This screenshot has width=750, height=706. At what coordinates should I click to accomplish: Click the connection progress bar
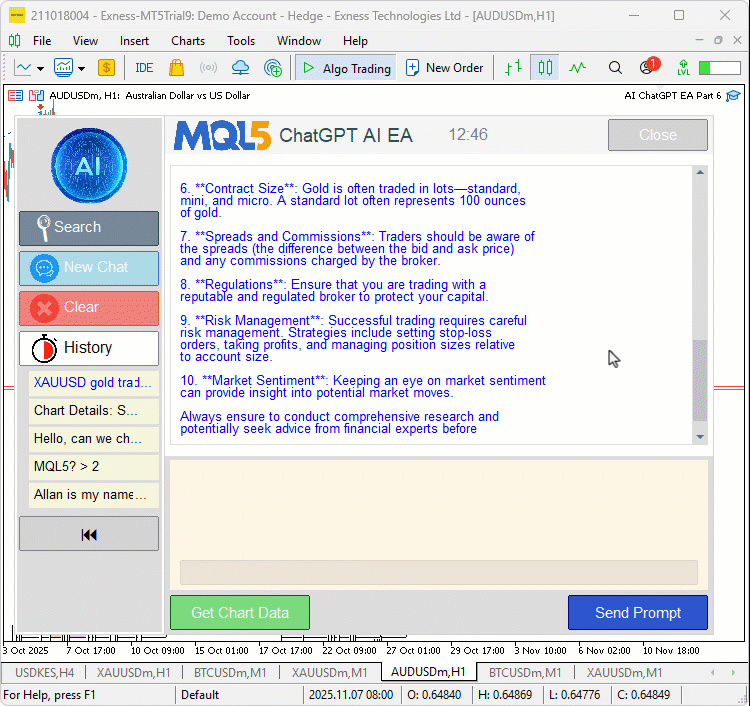tap(719, 68)
